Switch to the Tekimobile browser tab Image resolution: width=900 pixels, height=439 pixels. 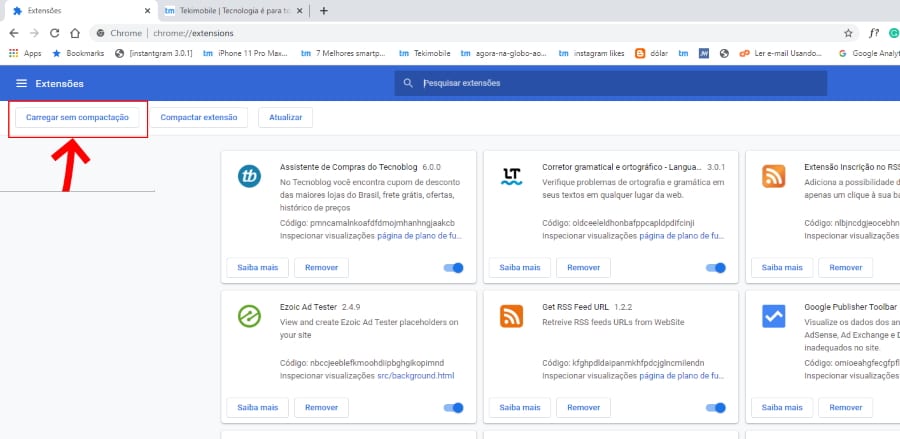pyautogui.click(x=233, y=11)
